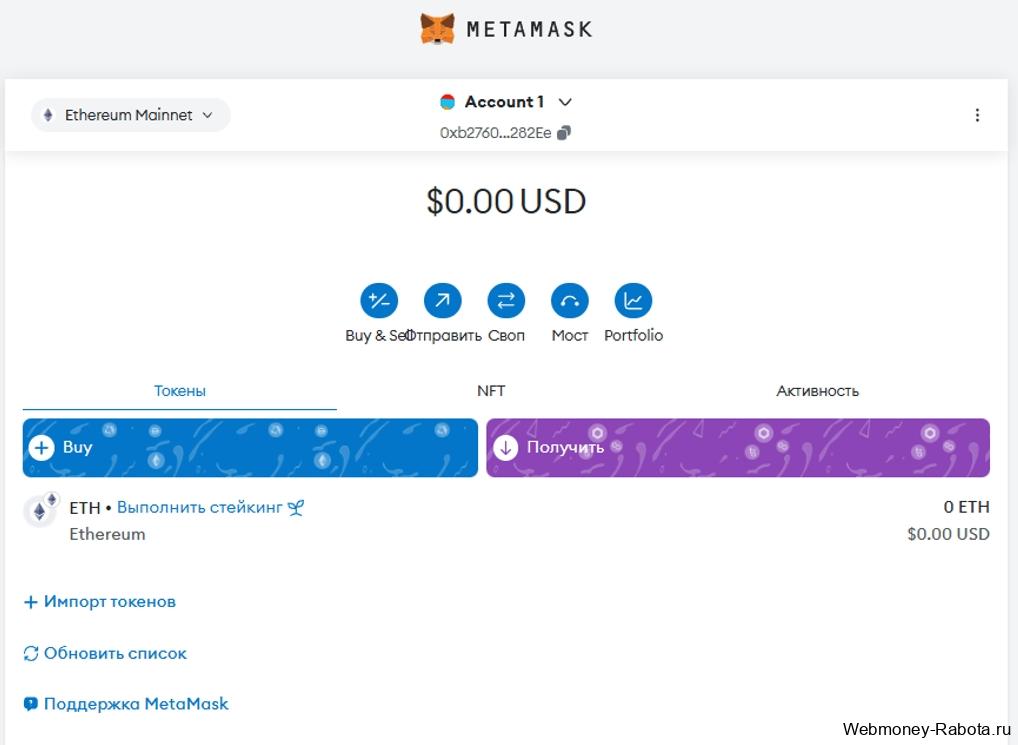This screenshot has width=1018, height=745.
Task: Click the Account 1 avatar circle
Action: [x=447, y=102]
